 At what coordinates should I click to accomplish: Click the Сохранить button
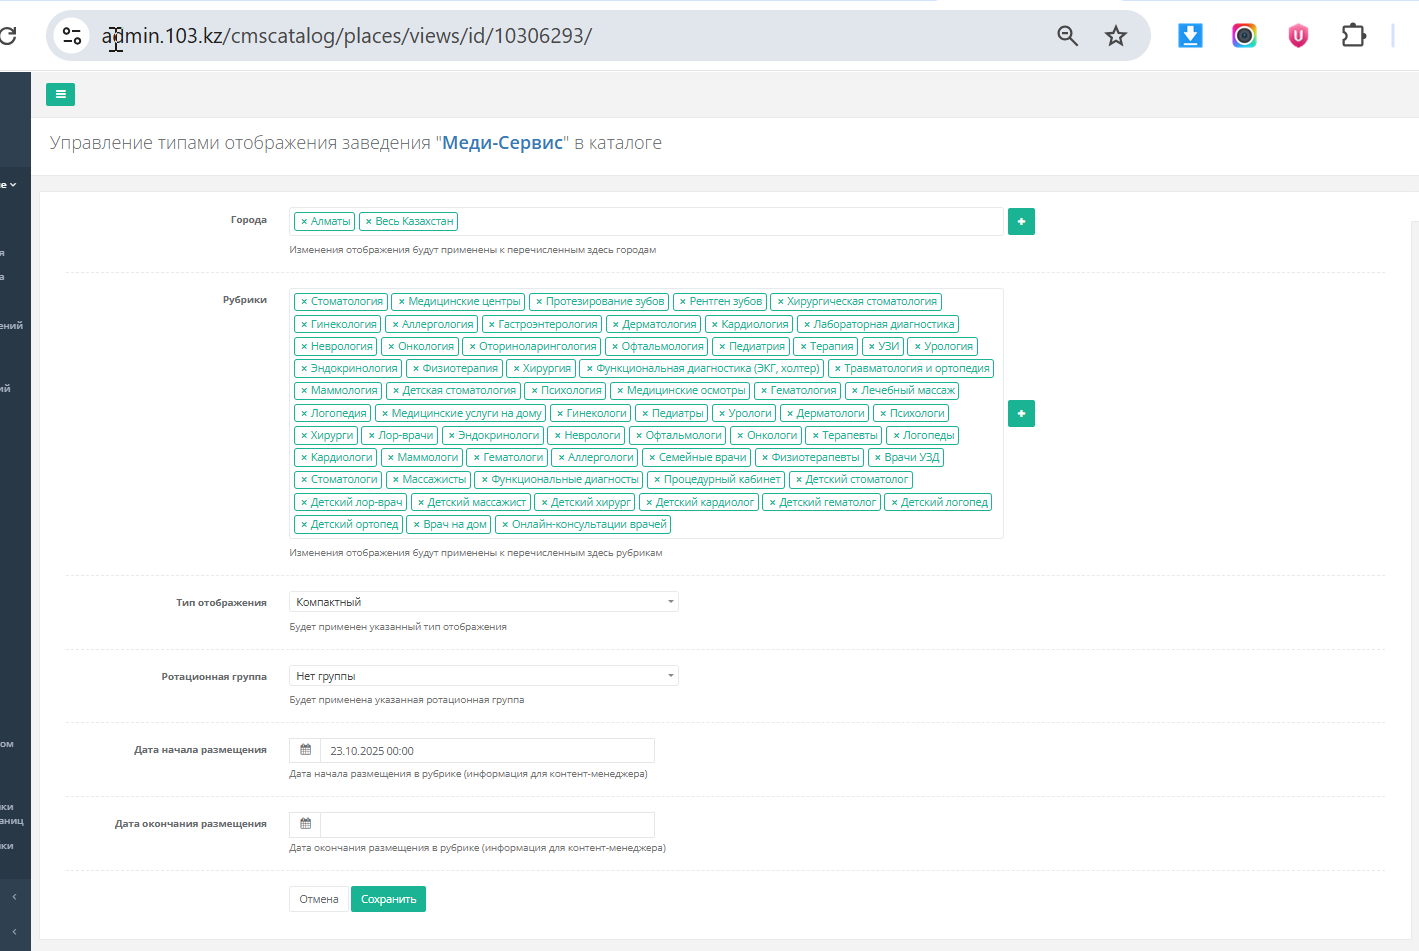tap(388, 899)
